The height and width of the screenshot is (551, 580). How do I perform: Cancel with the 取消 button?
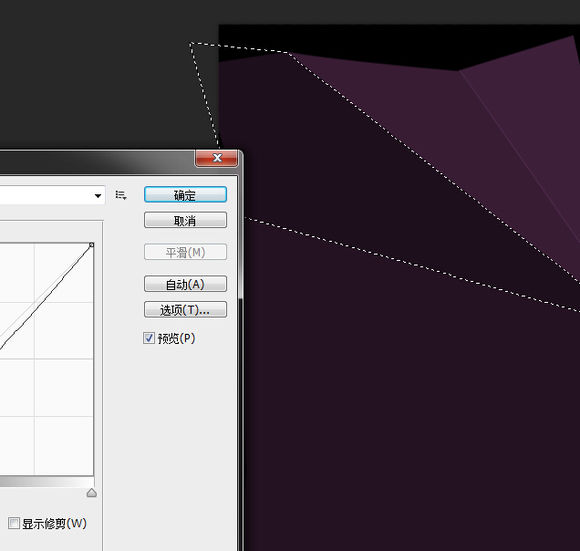pos(185,220)
